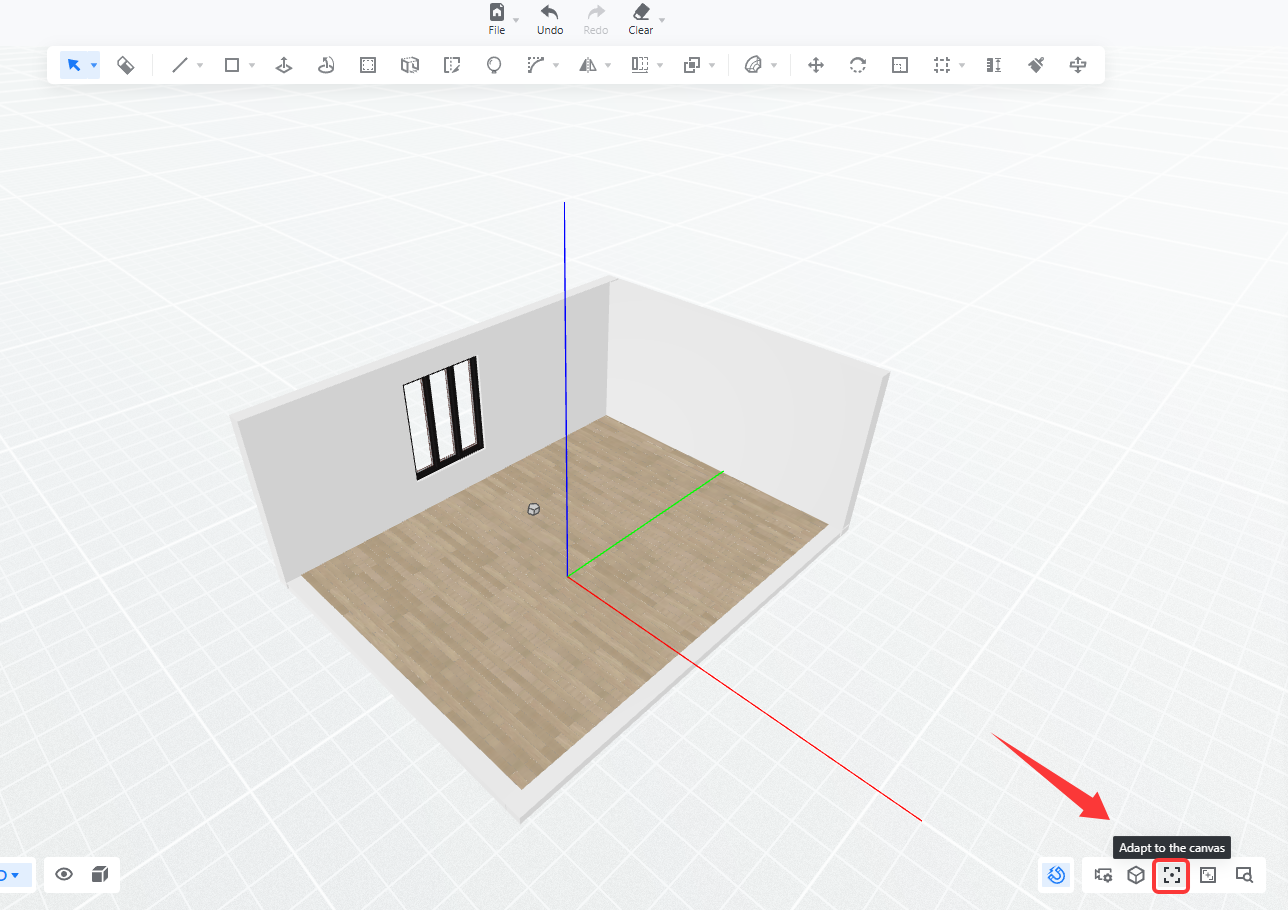Select the dotted square offset tool

pyautogui.click(x=368, y=65)
